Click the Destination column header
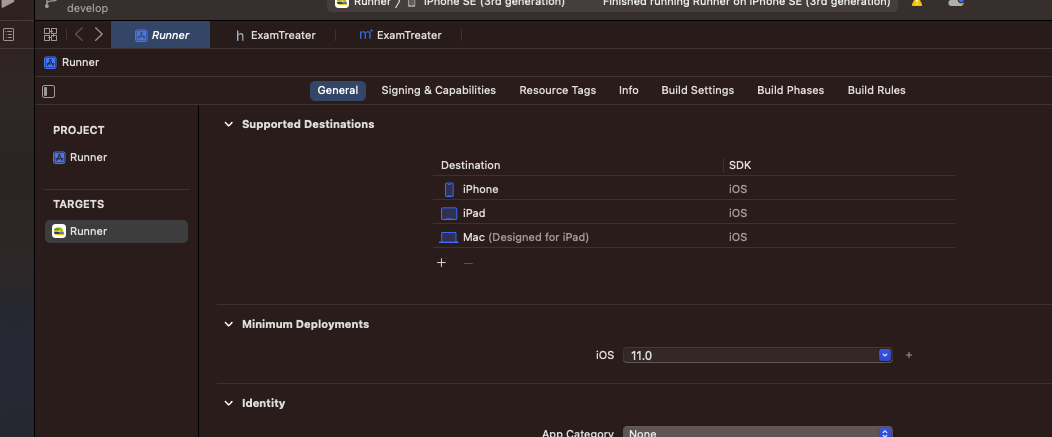 470,165
